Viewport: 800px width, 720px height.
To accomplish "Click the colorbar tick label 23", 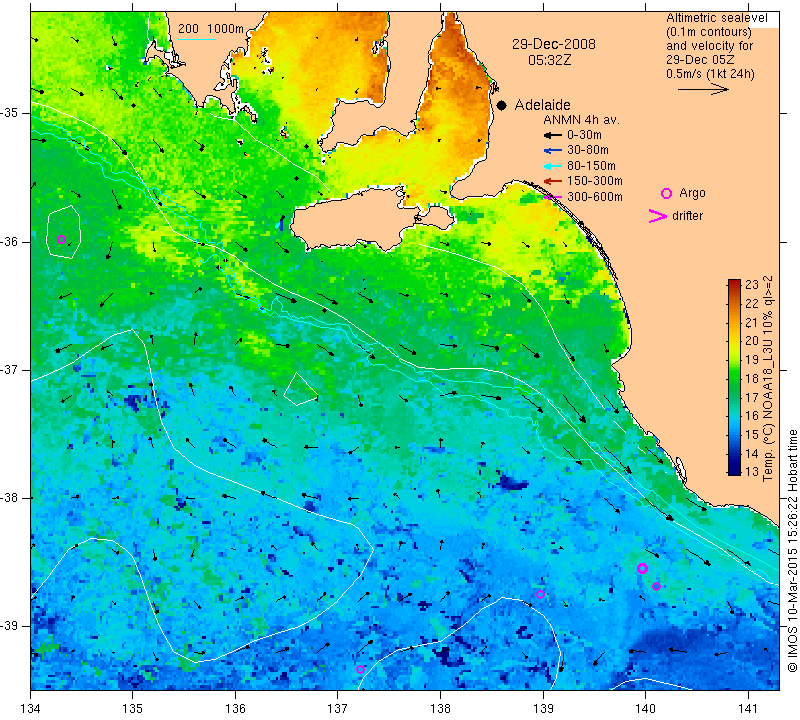I will point(752,285).
